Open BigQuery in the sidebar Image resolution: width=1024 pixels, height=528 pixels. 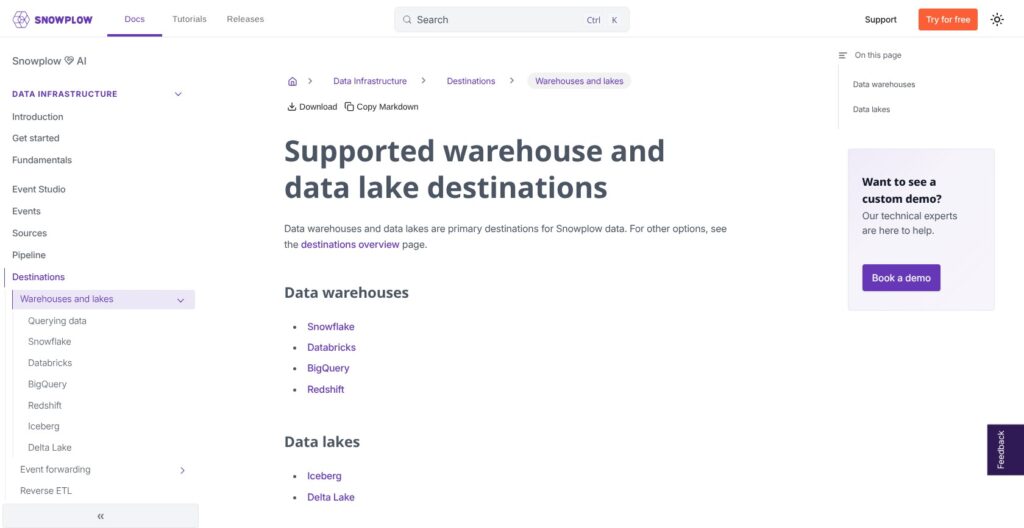coord(47,384)
